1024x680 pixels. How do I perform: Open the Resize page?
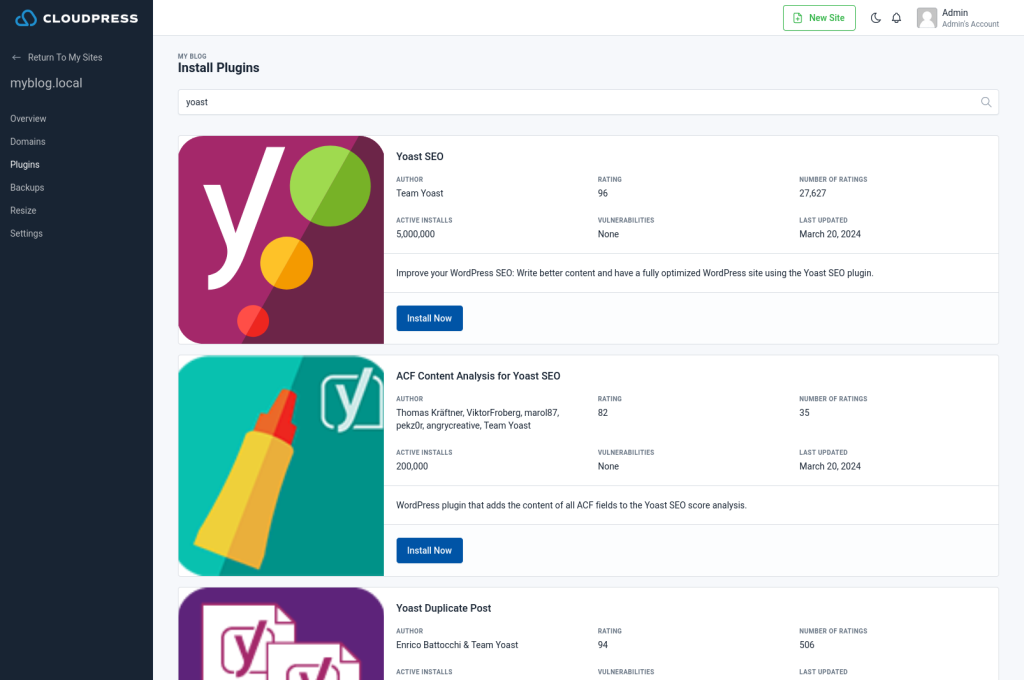tap(23, 210)
